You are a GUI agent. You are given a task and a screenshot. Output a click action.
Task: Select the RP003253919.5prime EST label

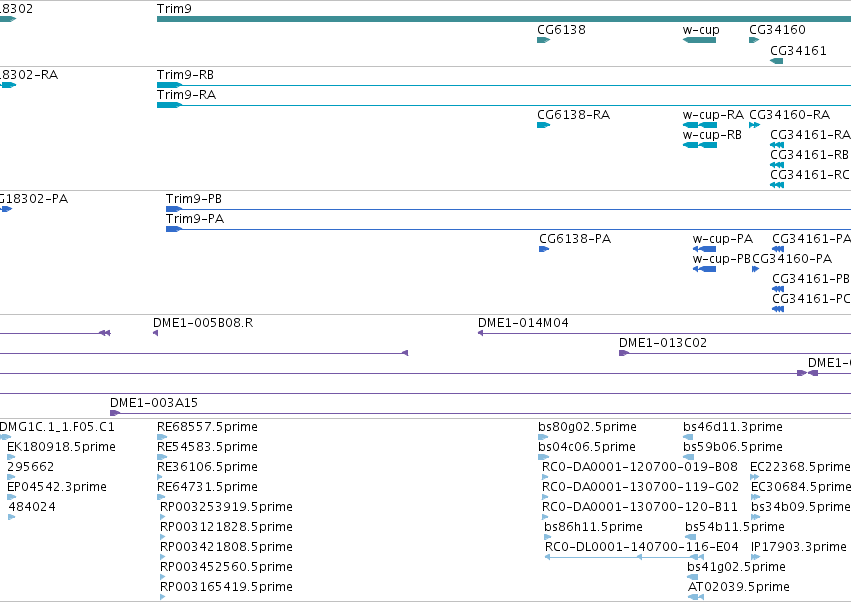point(226,507)
